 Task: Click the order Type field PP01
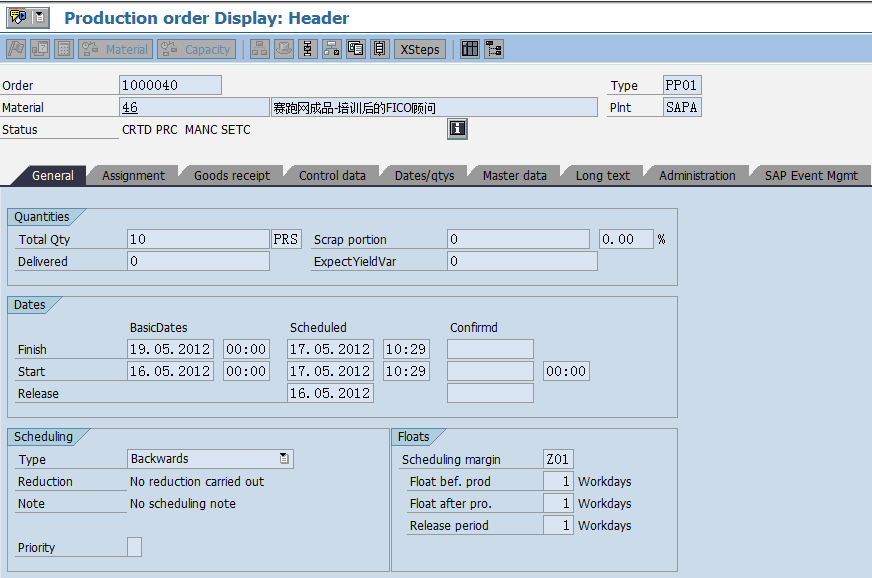[x=682, y=85]
